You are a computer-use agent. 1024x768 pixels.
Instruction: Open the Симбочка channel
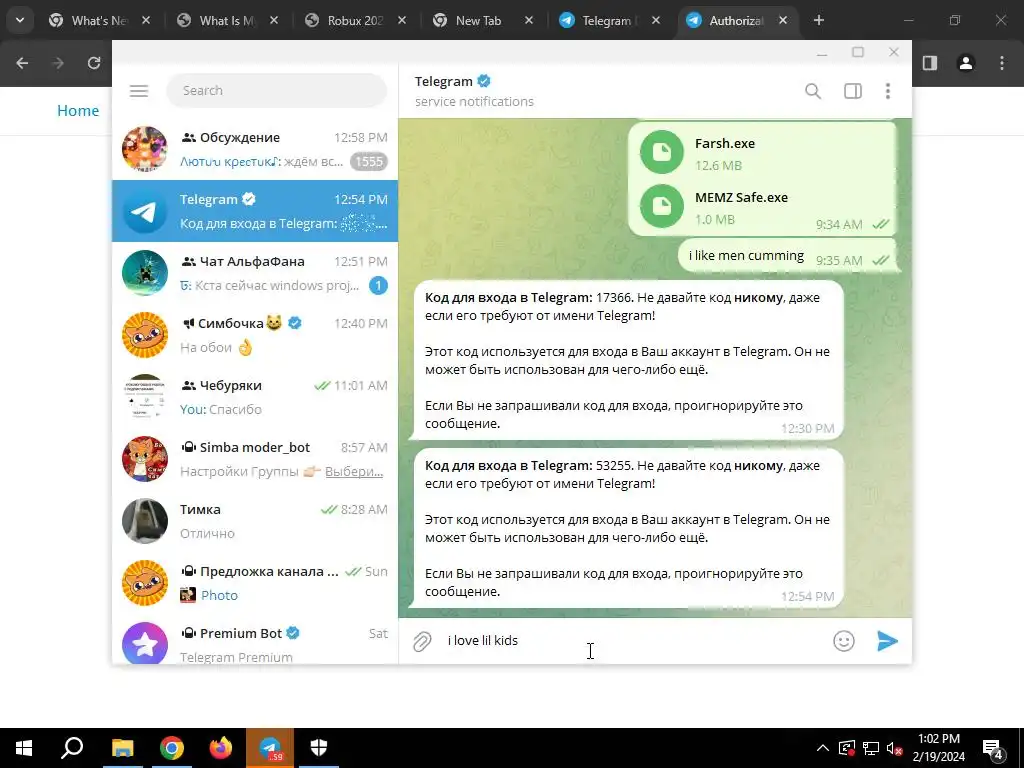pos(255,335)
